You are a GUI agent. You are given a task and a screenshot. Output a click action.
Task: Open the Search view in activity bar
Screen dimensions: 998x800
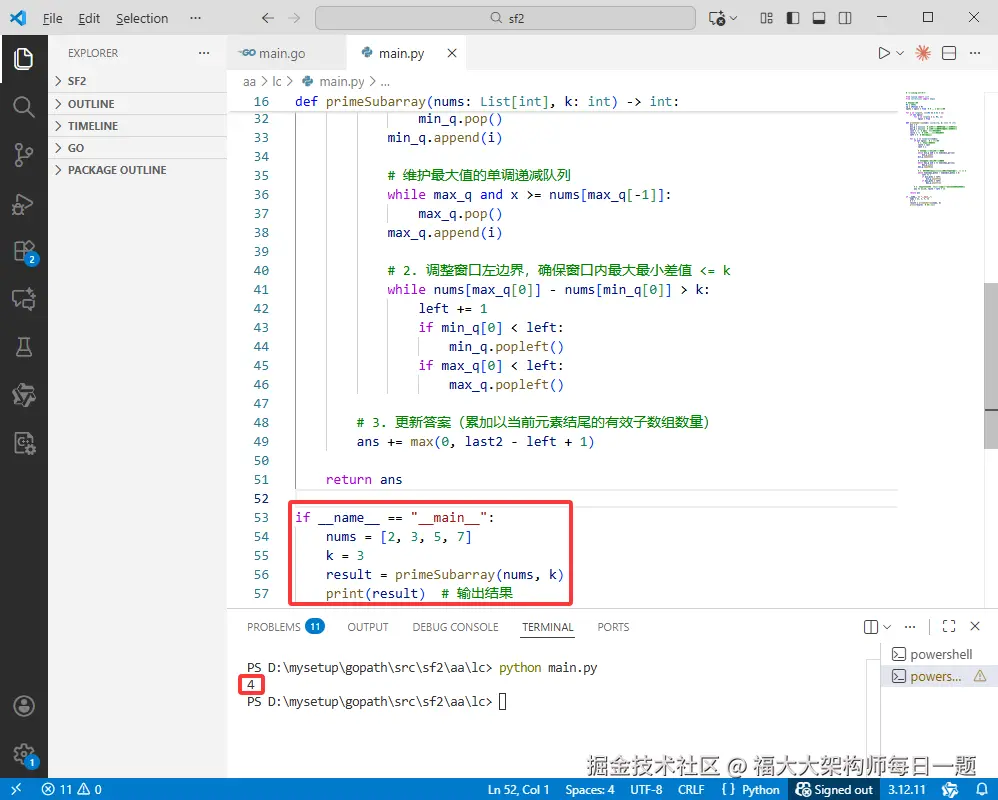pos(24,107)
